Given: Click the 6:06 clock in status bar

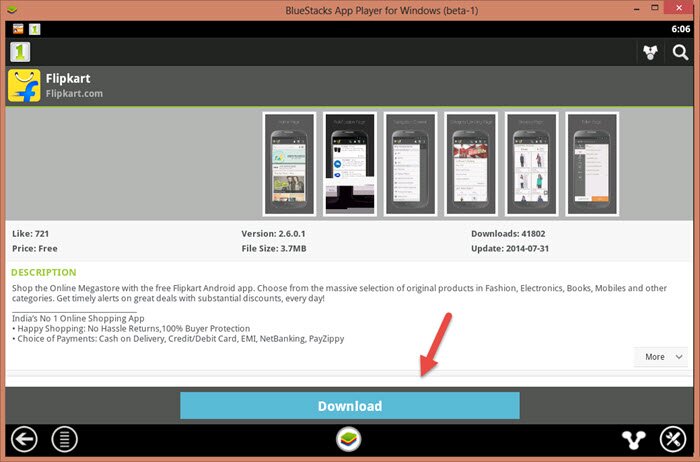Looking at the screenshot, I should pyautogui.click(x=681, y=29).
